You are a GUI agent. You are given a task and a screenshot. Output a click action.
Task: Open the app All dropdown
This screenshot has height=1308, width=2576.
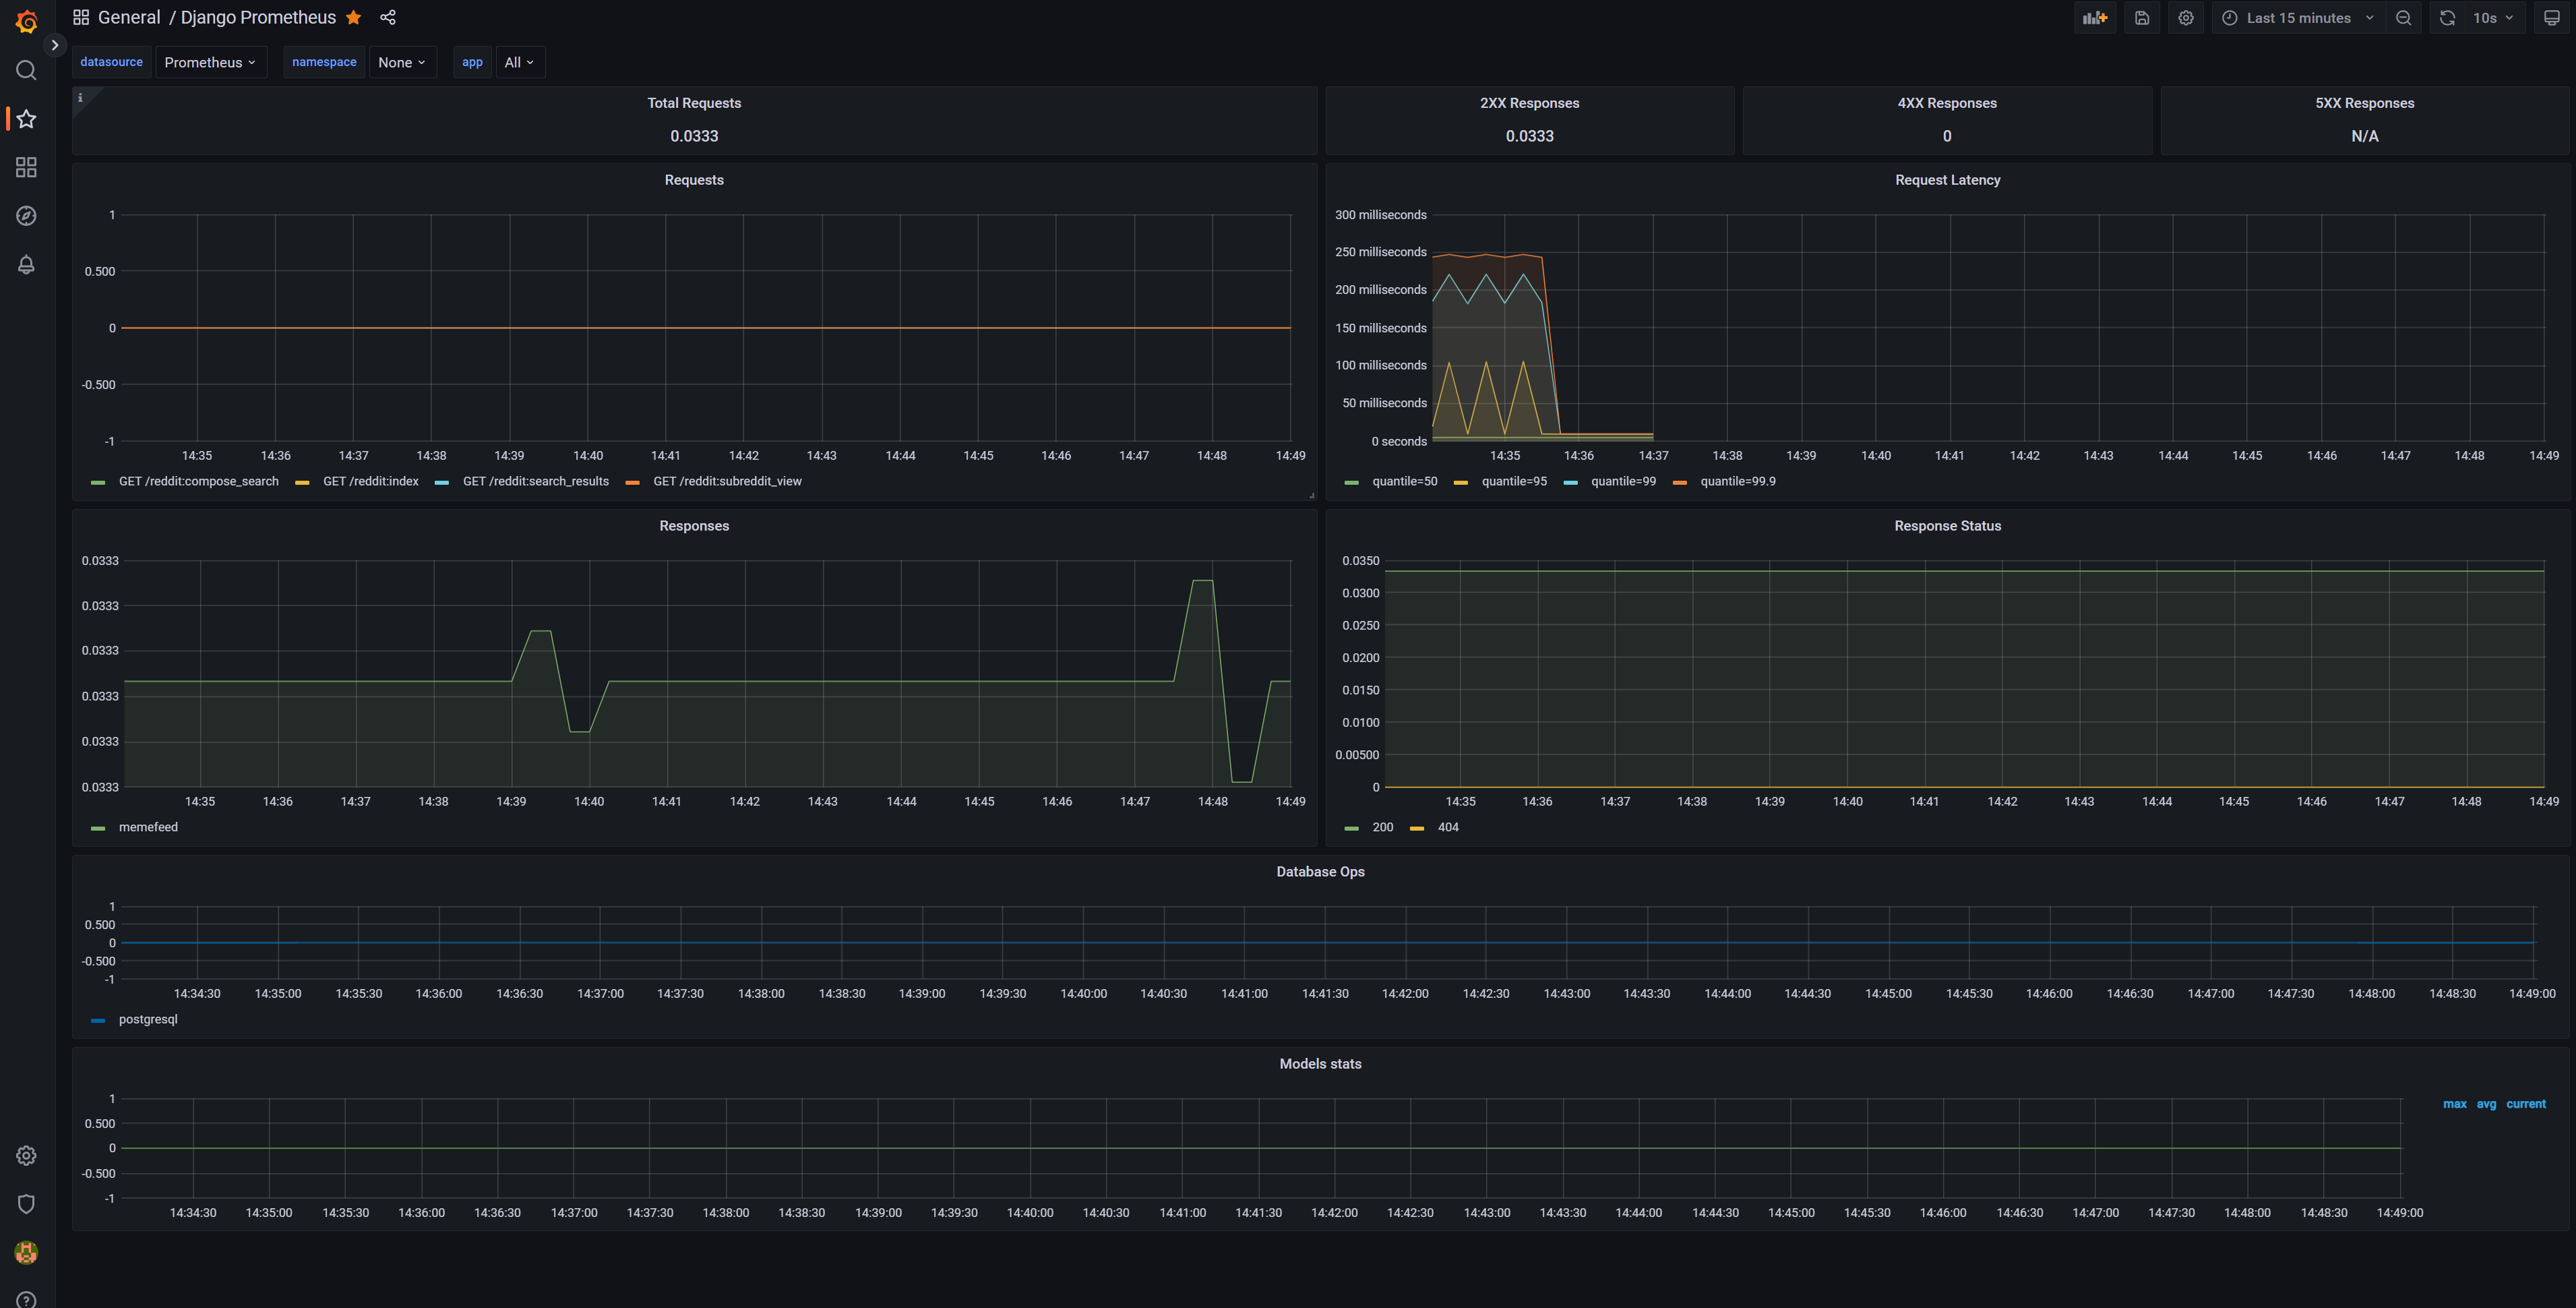520,62
